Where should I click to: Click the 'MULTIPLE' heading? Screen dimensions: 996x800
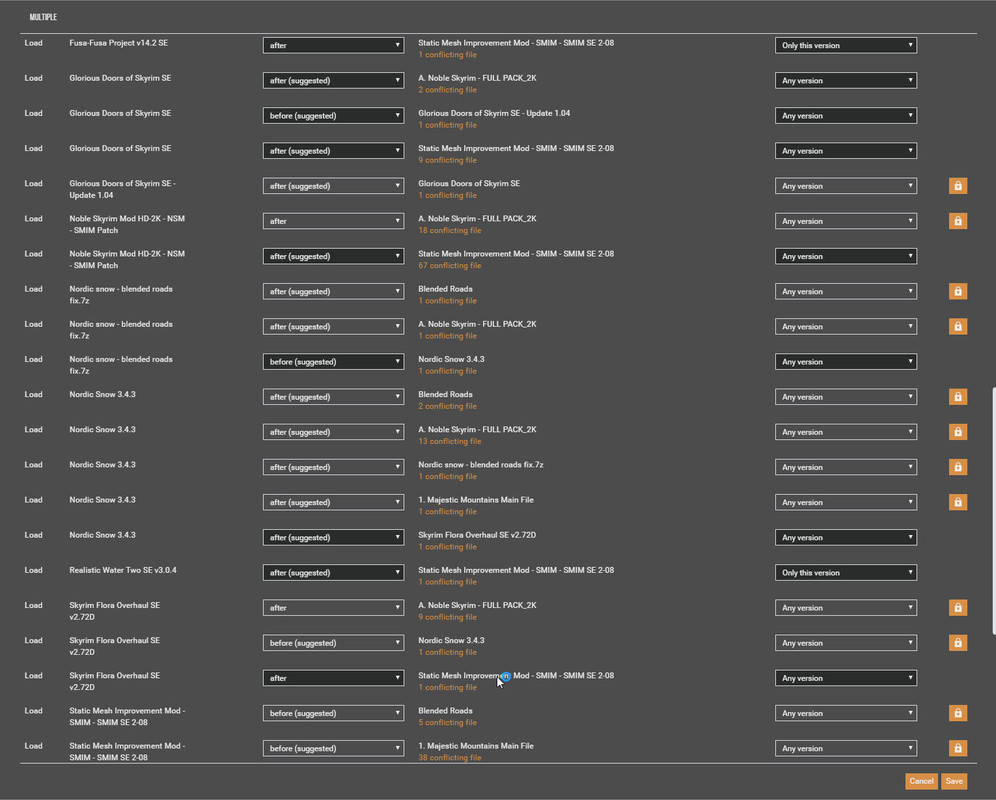(x=43, y=17)
